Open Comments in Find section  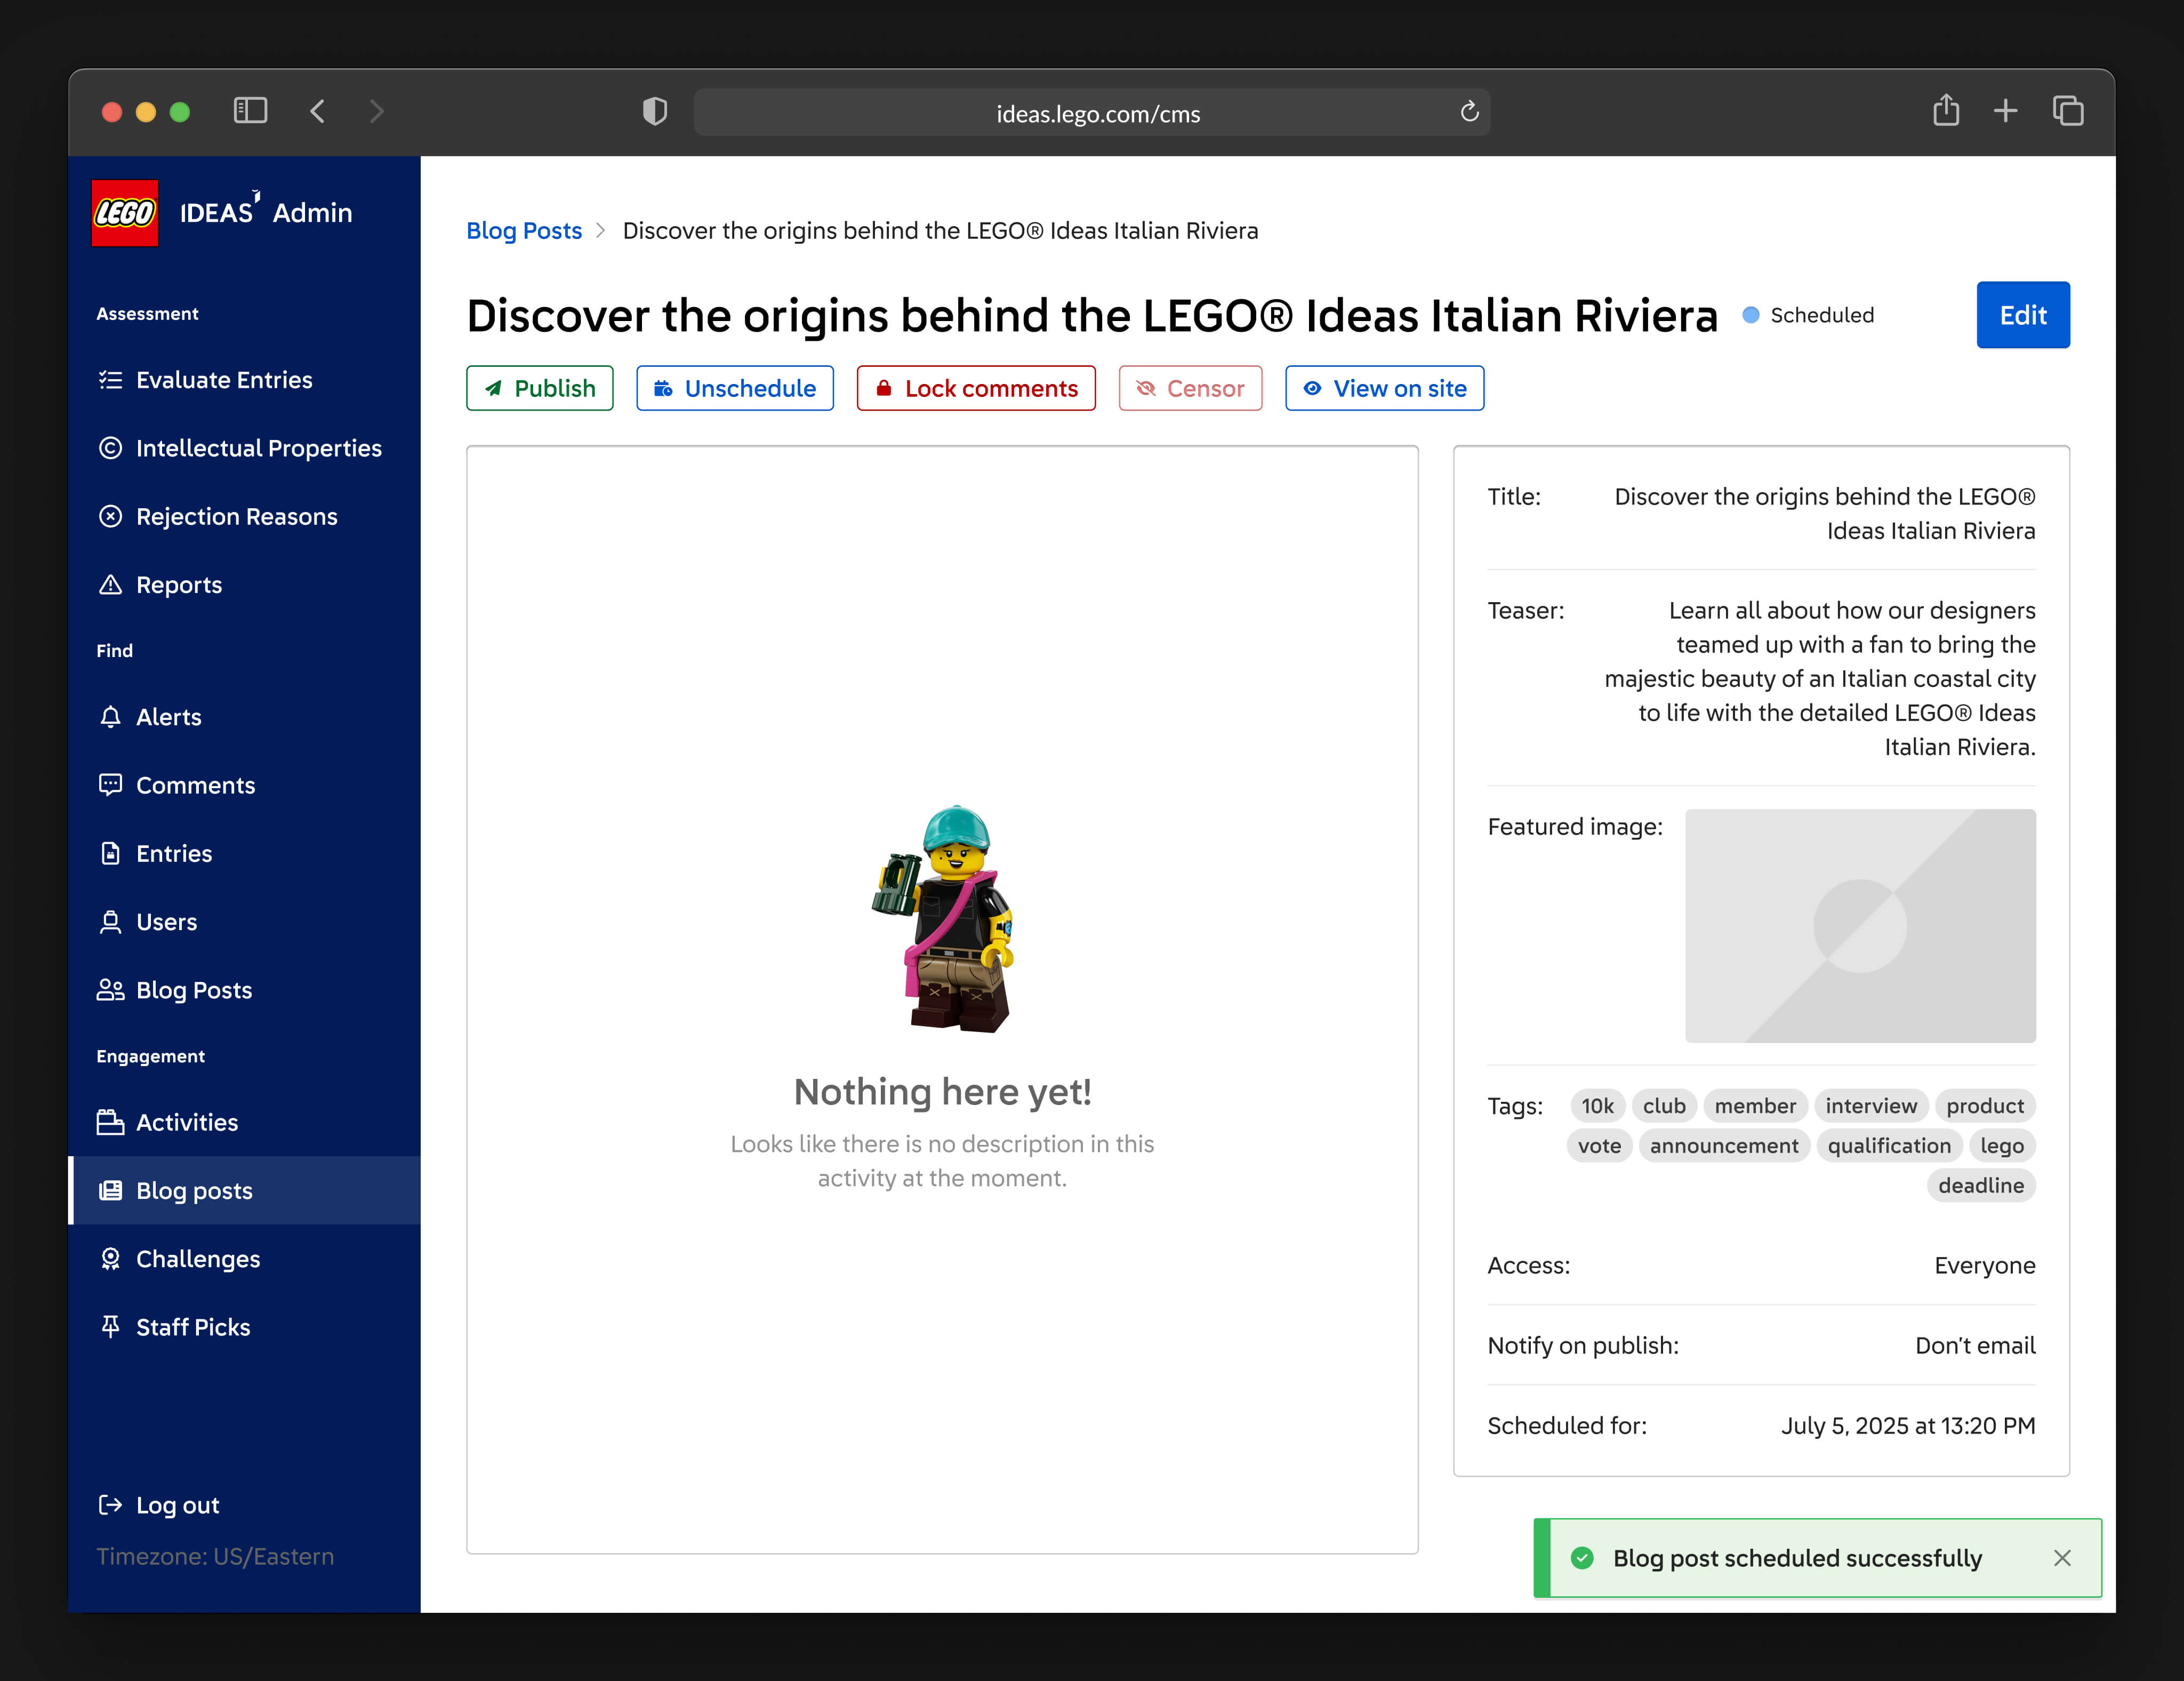[x=244, y=785]
